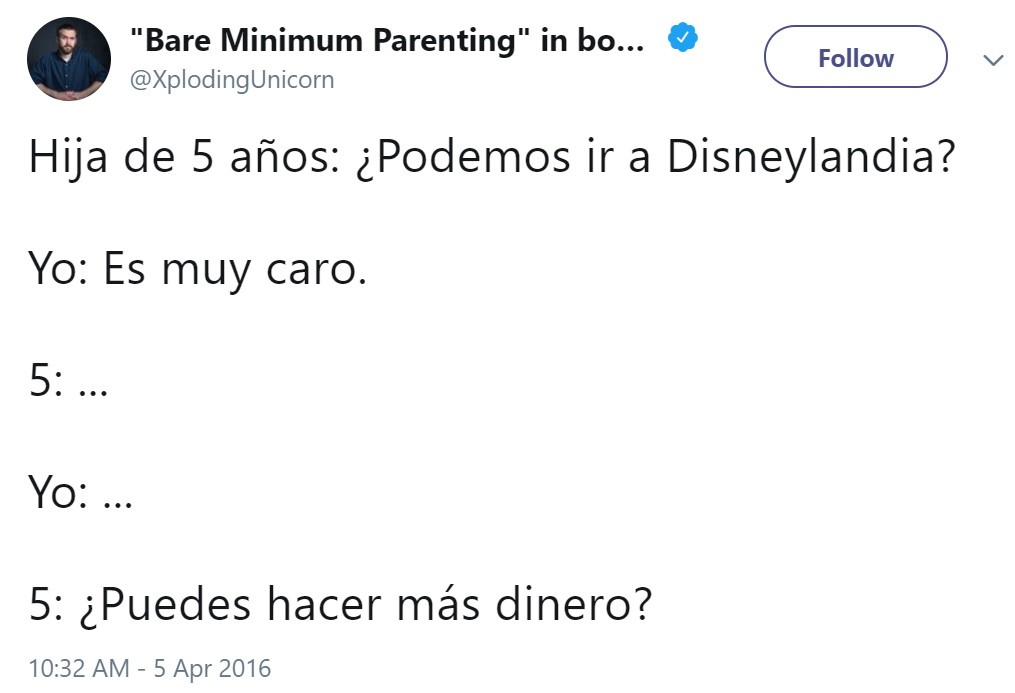The width and height of the screenshot is (1015, 693).
Task: Click the word "más" in the last line
Action: point(438,603)
